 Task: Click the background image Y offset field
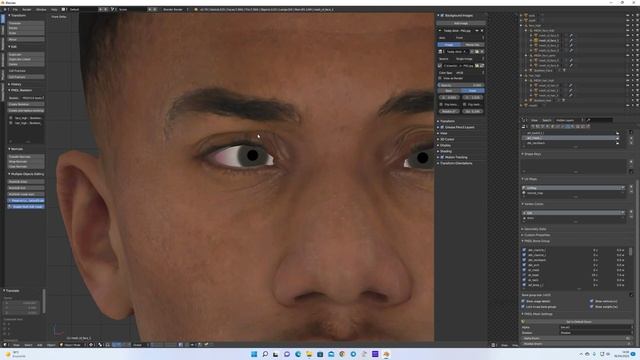pos(473,98)
